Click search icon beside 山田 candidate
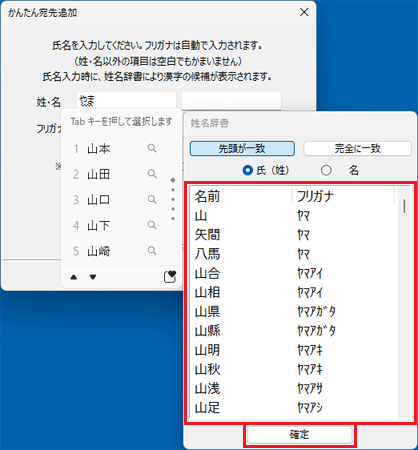418x450 pixels. point(152,174)
